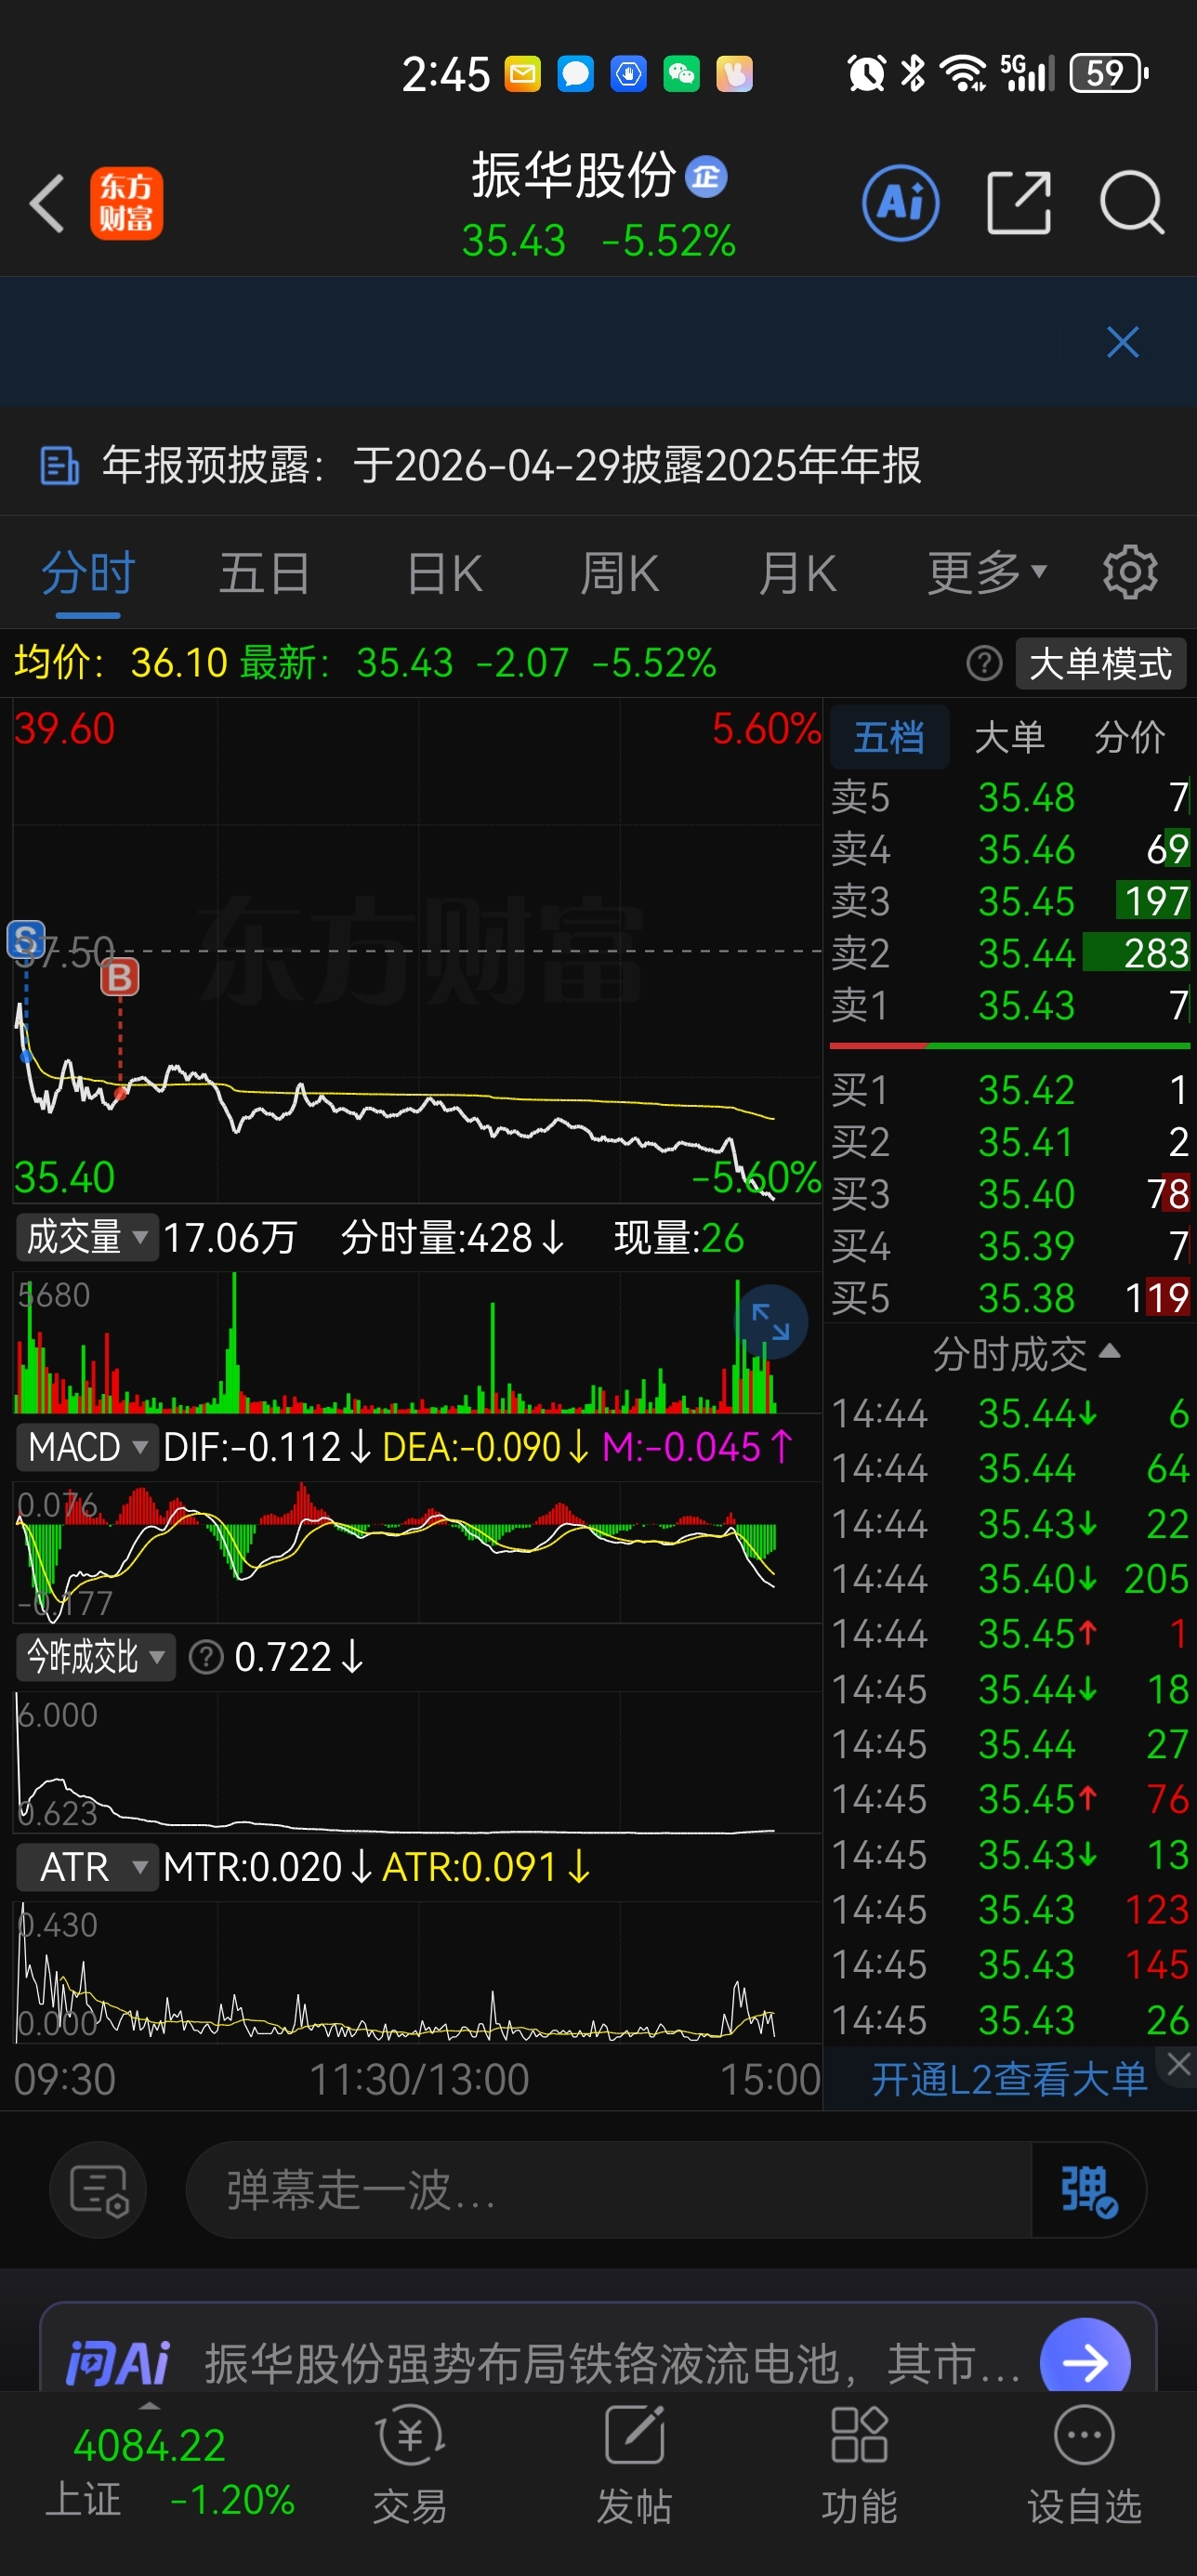Tap the 14:45 35.45 76 trade row
Screen dimensions: 1197x2576
pyautogui.click(x=1010, y=1799)
